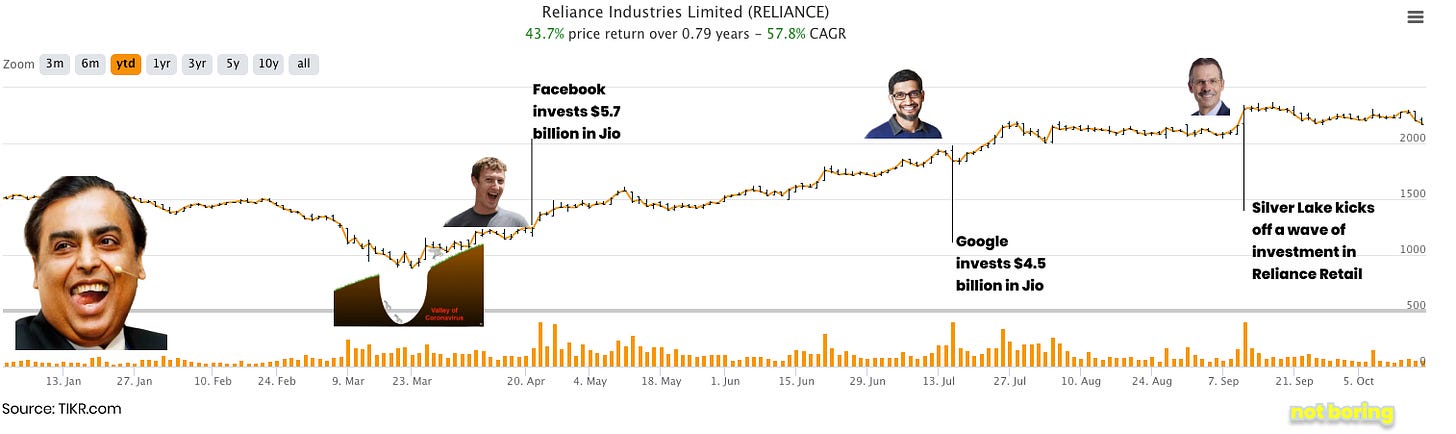Click the Silver Lake executive photo
1456x434 pixels.
pos(1208,86)
